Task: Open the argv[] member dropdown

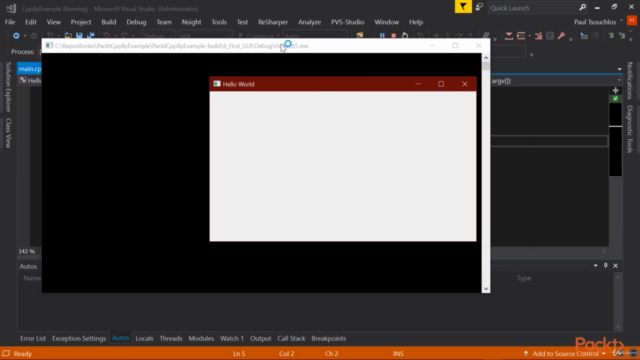Action: pos(619,81)
